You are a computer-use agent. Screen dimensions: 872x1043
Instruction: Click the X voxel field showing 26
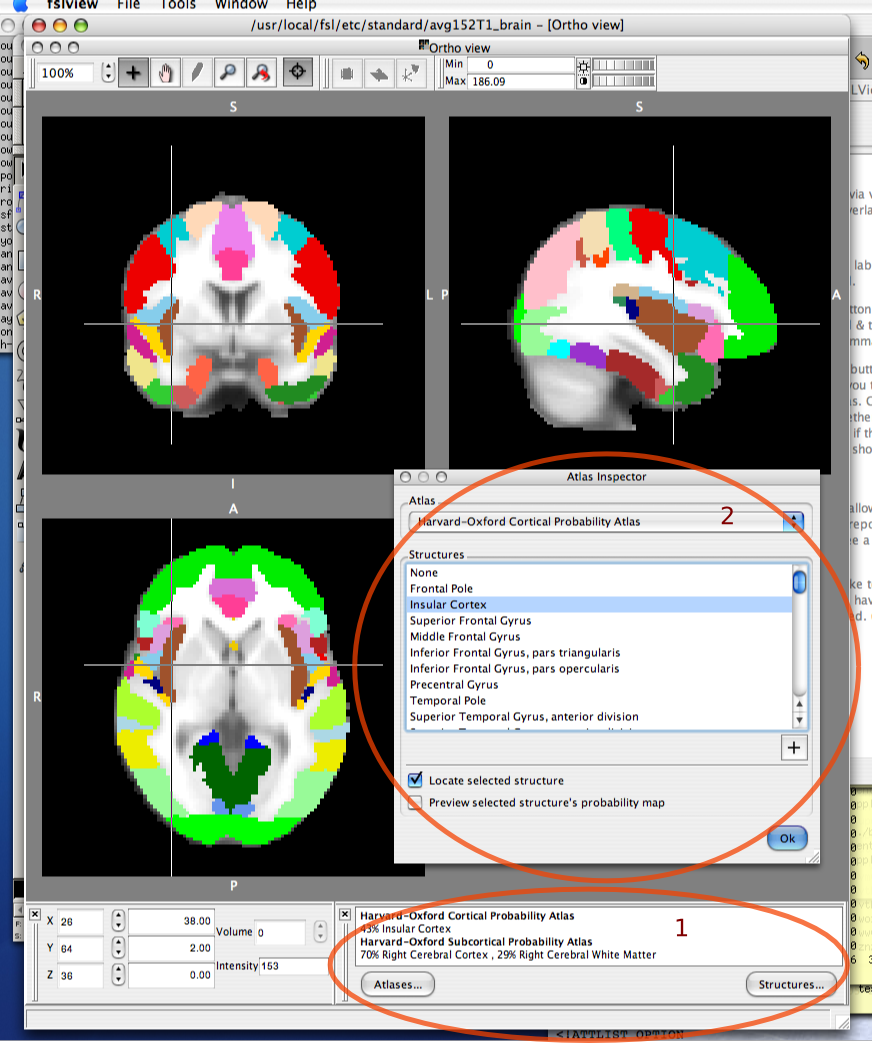[x=80, y=922]
